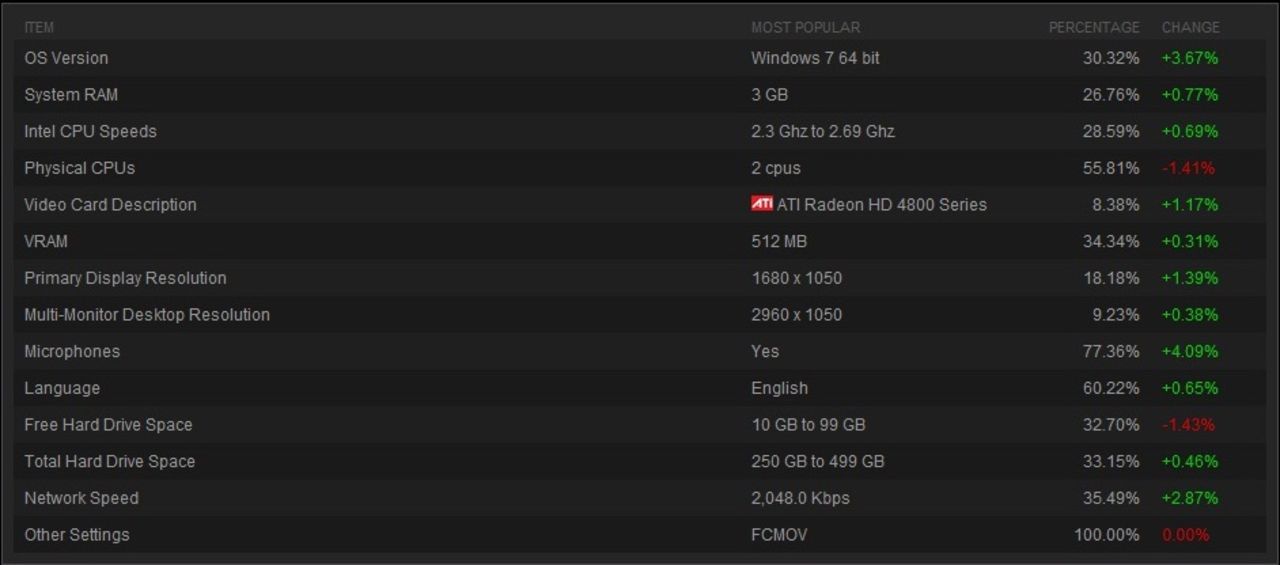Click the -1.41% change value
The height and width of the screenshot is (565, 1280).
click(1188, 168)
